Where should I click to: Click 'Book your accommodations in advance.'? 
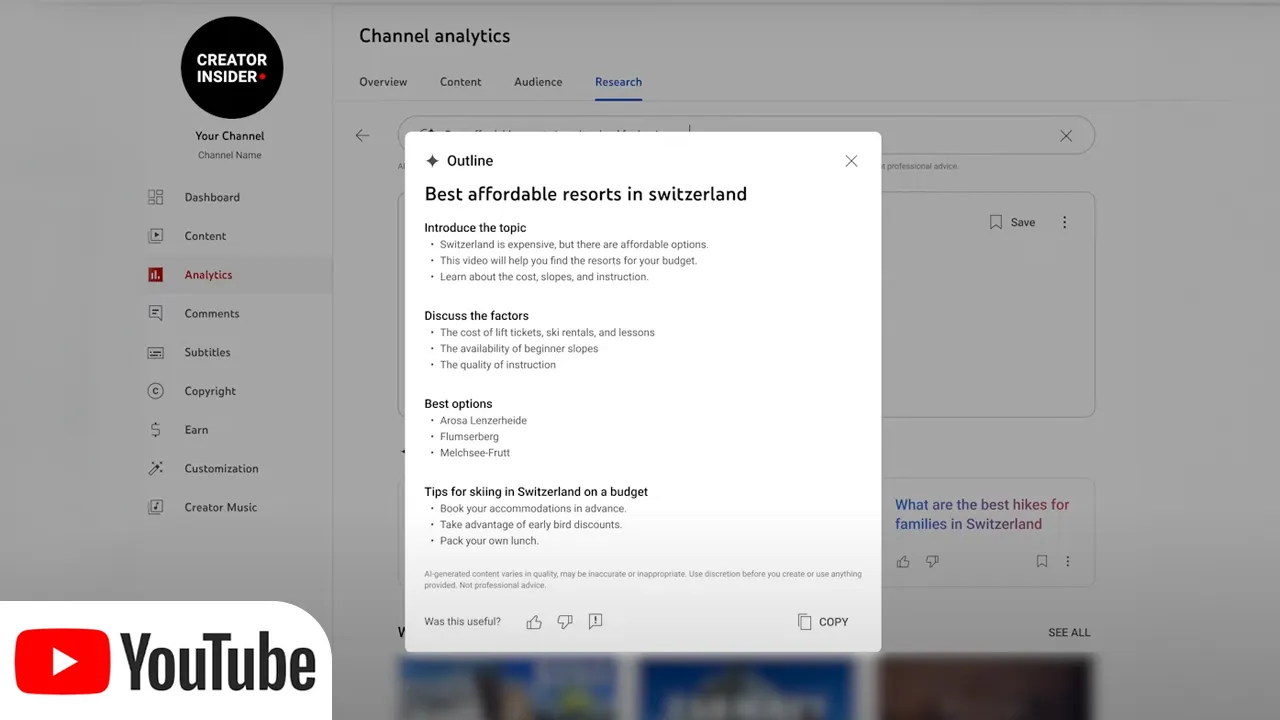pyautogui.click(x=533, y=509)
